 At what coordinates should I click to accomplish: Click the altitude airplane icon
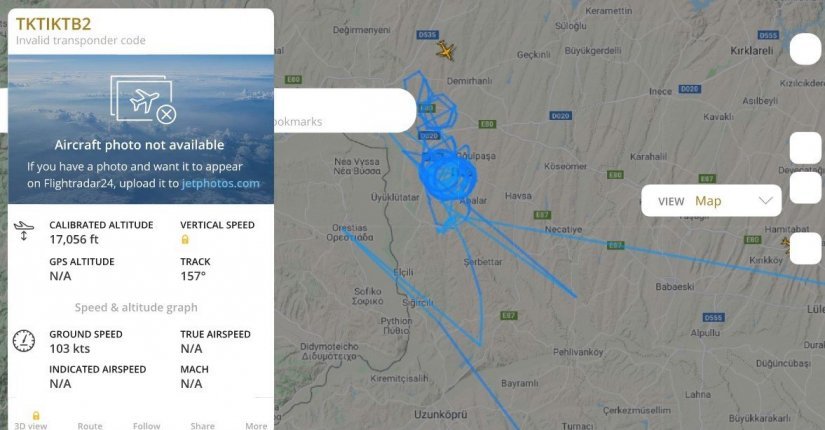click(x=24, y=231)
